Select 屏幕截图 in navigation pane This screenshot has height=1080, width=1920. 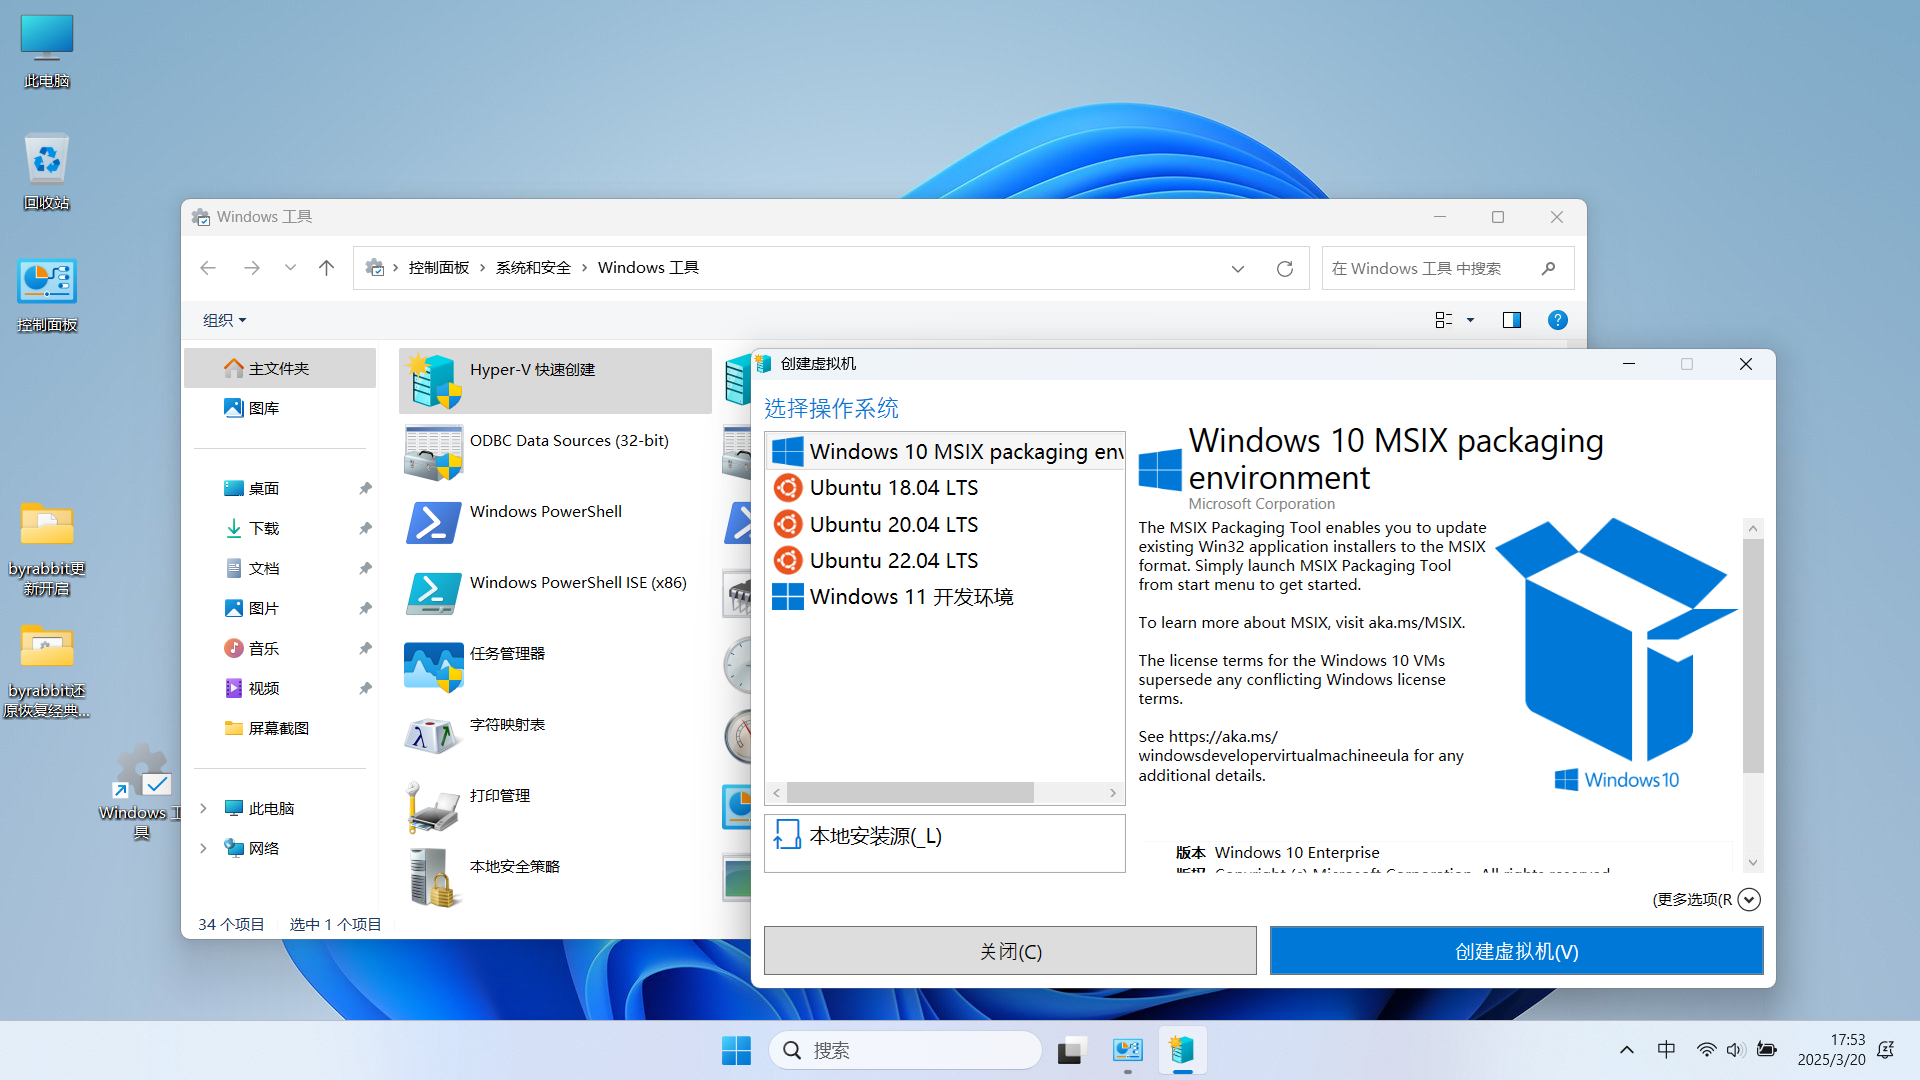pos(280,728)
